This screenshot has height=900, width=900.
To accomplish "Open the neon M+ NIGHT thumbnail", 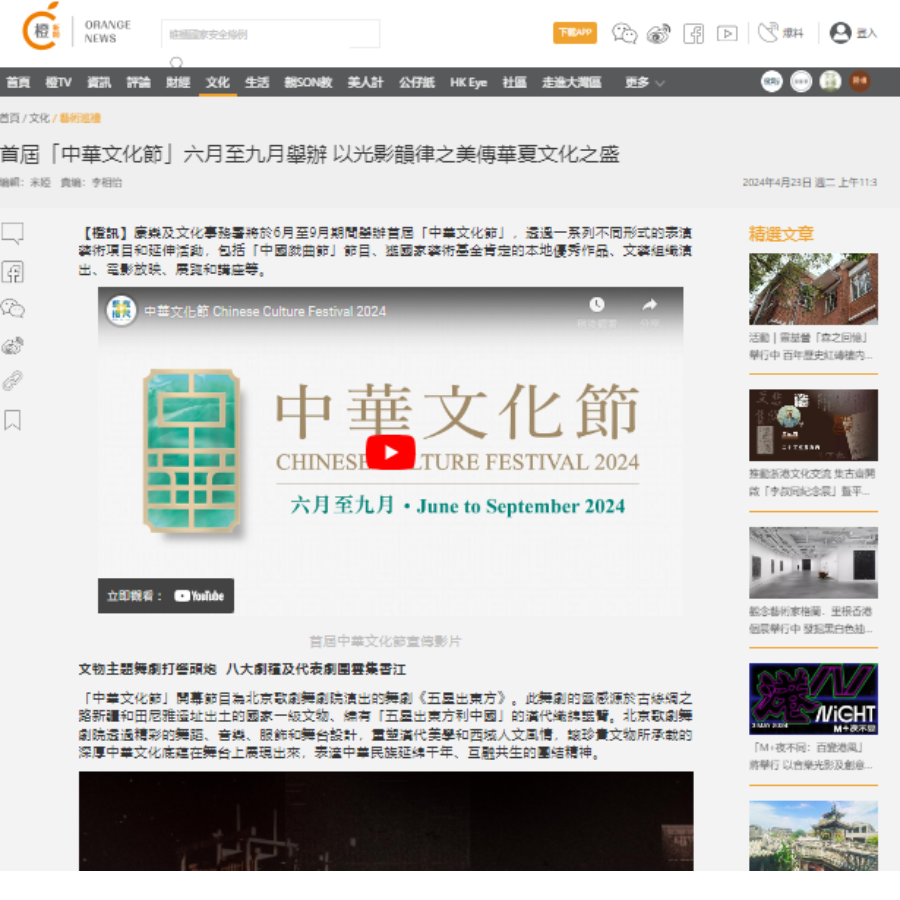I will (x=813, y=699).
